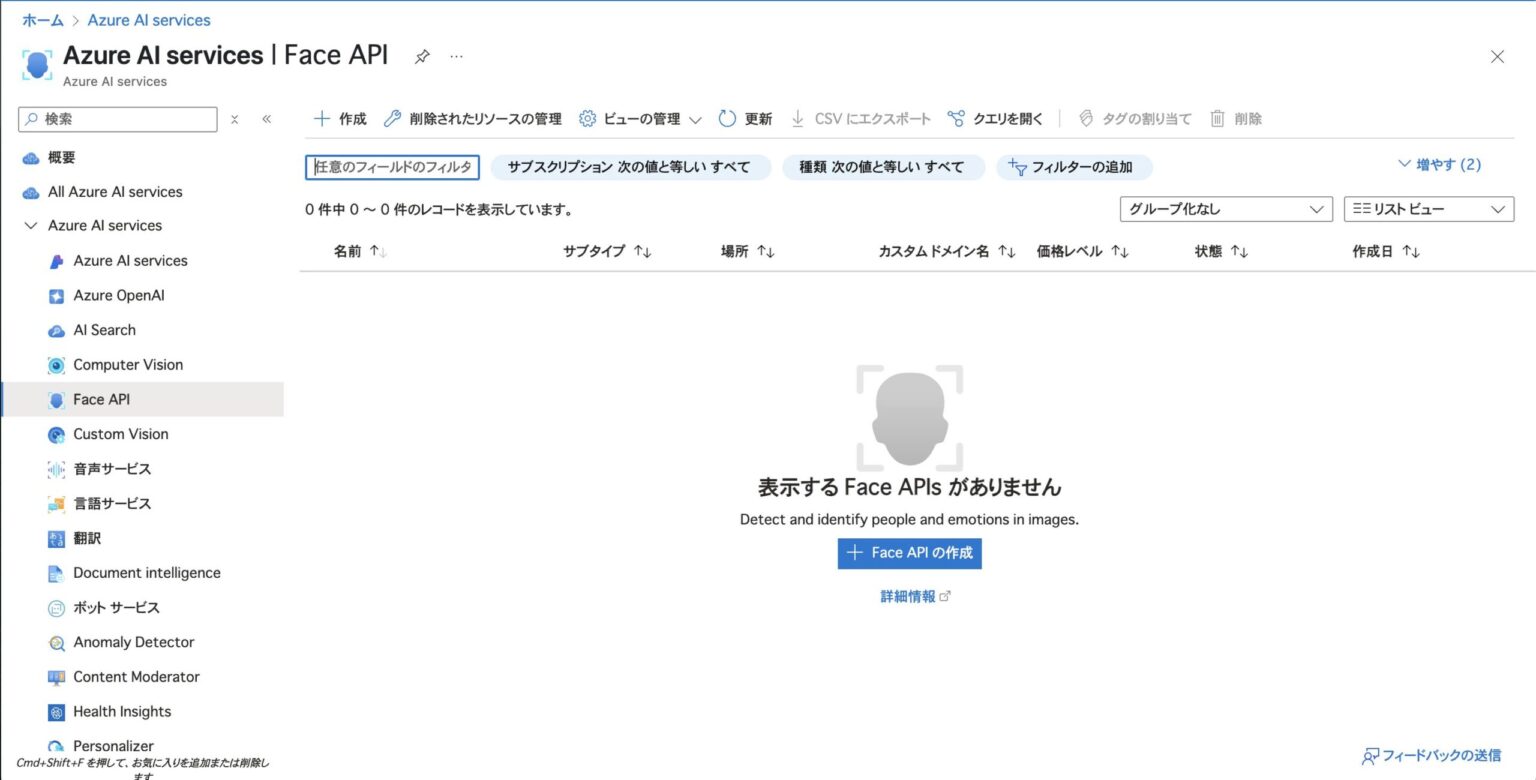The width and height of the screenshot is (1536, 780).
Task: Open Content Moderator service
Action: [x=137, y=677]
